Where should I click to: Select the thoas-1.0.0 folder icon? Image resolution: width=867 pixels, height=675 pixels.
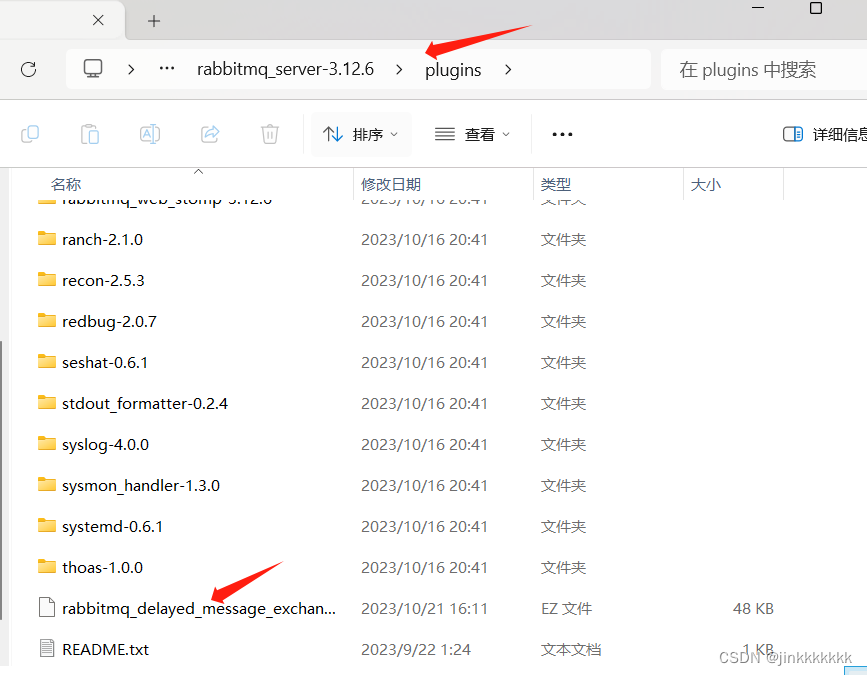click(47, 566)
